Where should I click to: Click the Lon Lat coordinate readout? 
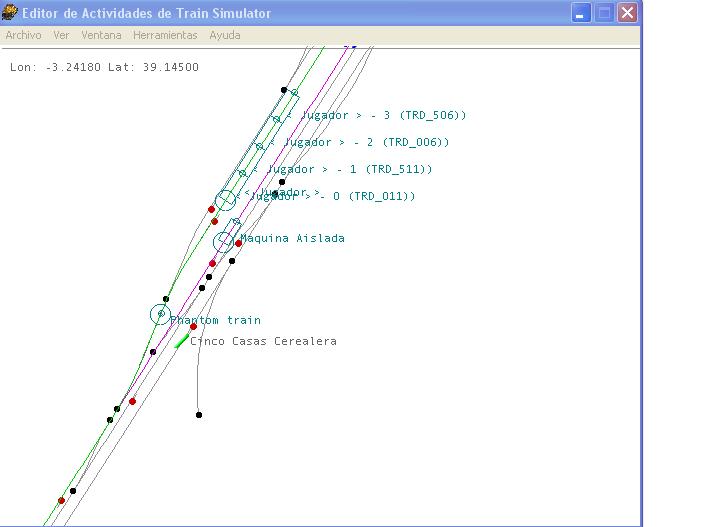click(104, 67)
